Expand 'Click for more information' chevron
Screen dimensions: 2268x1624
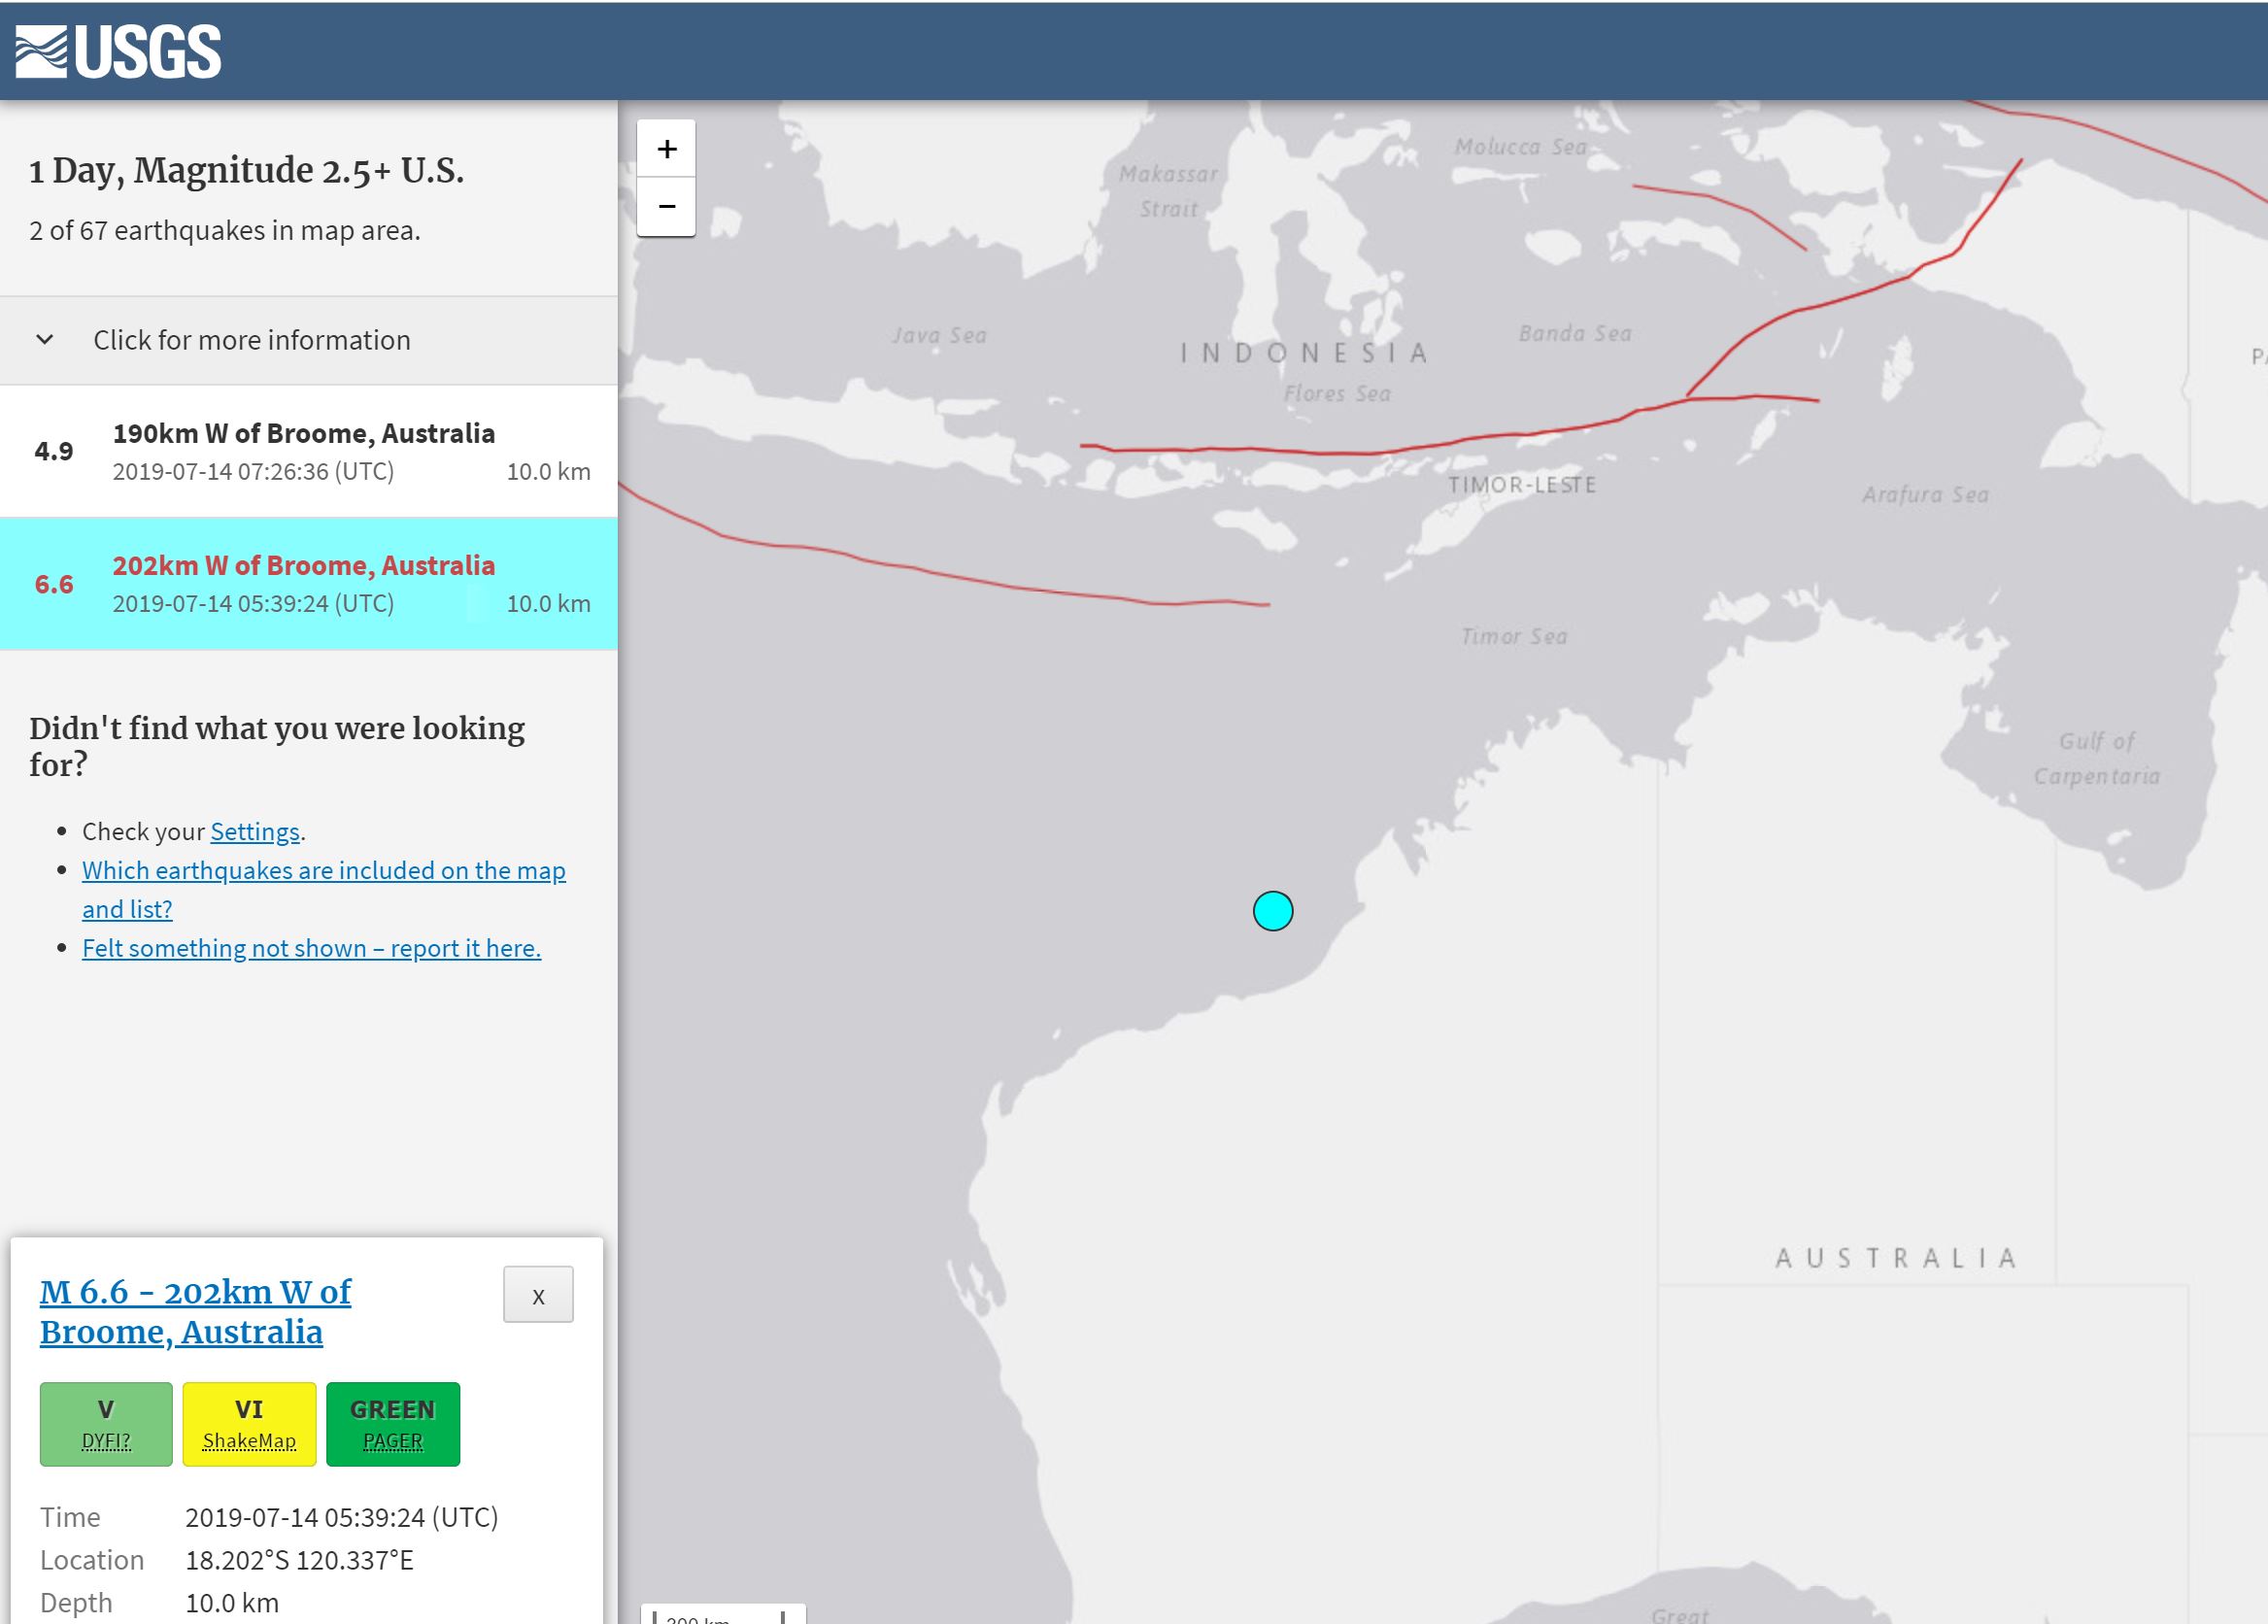point(45,340)
